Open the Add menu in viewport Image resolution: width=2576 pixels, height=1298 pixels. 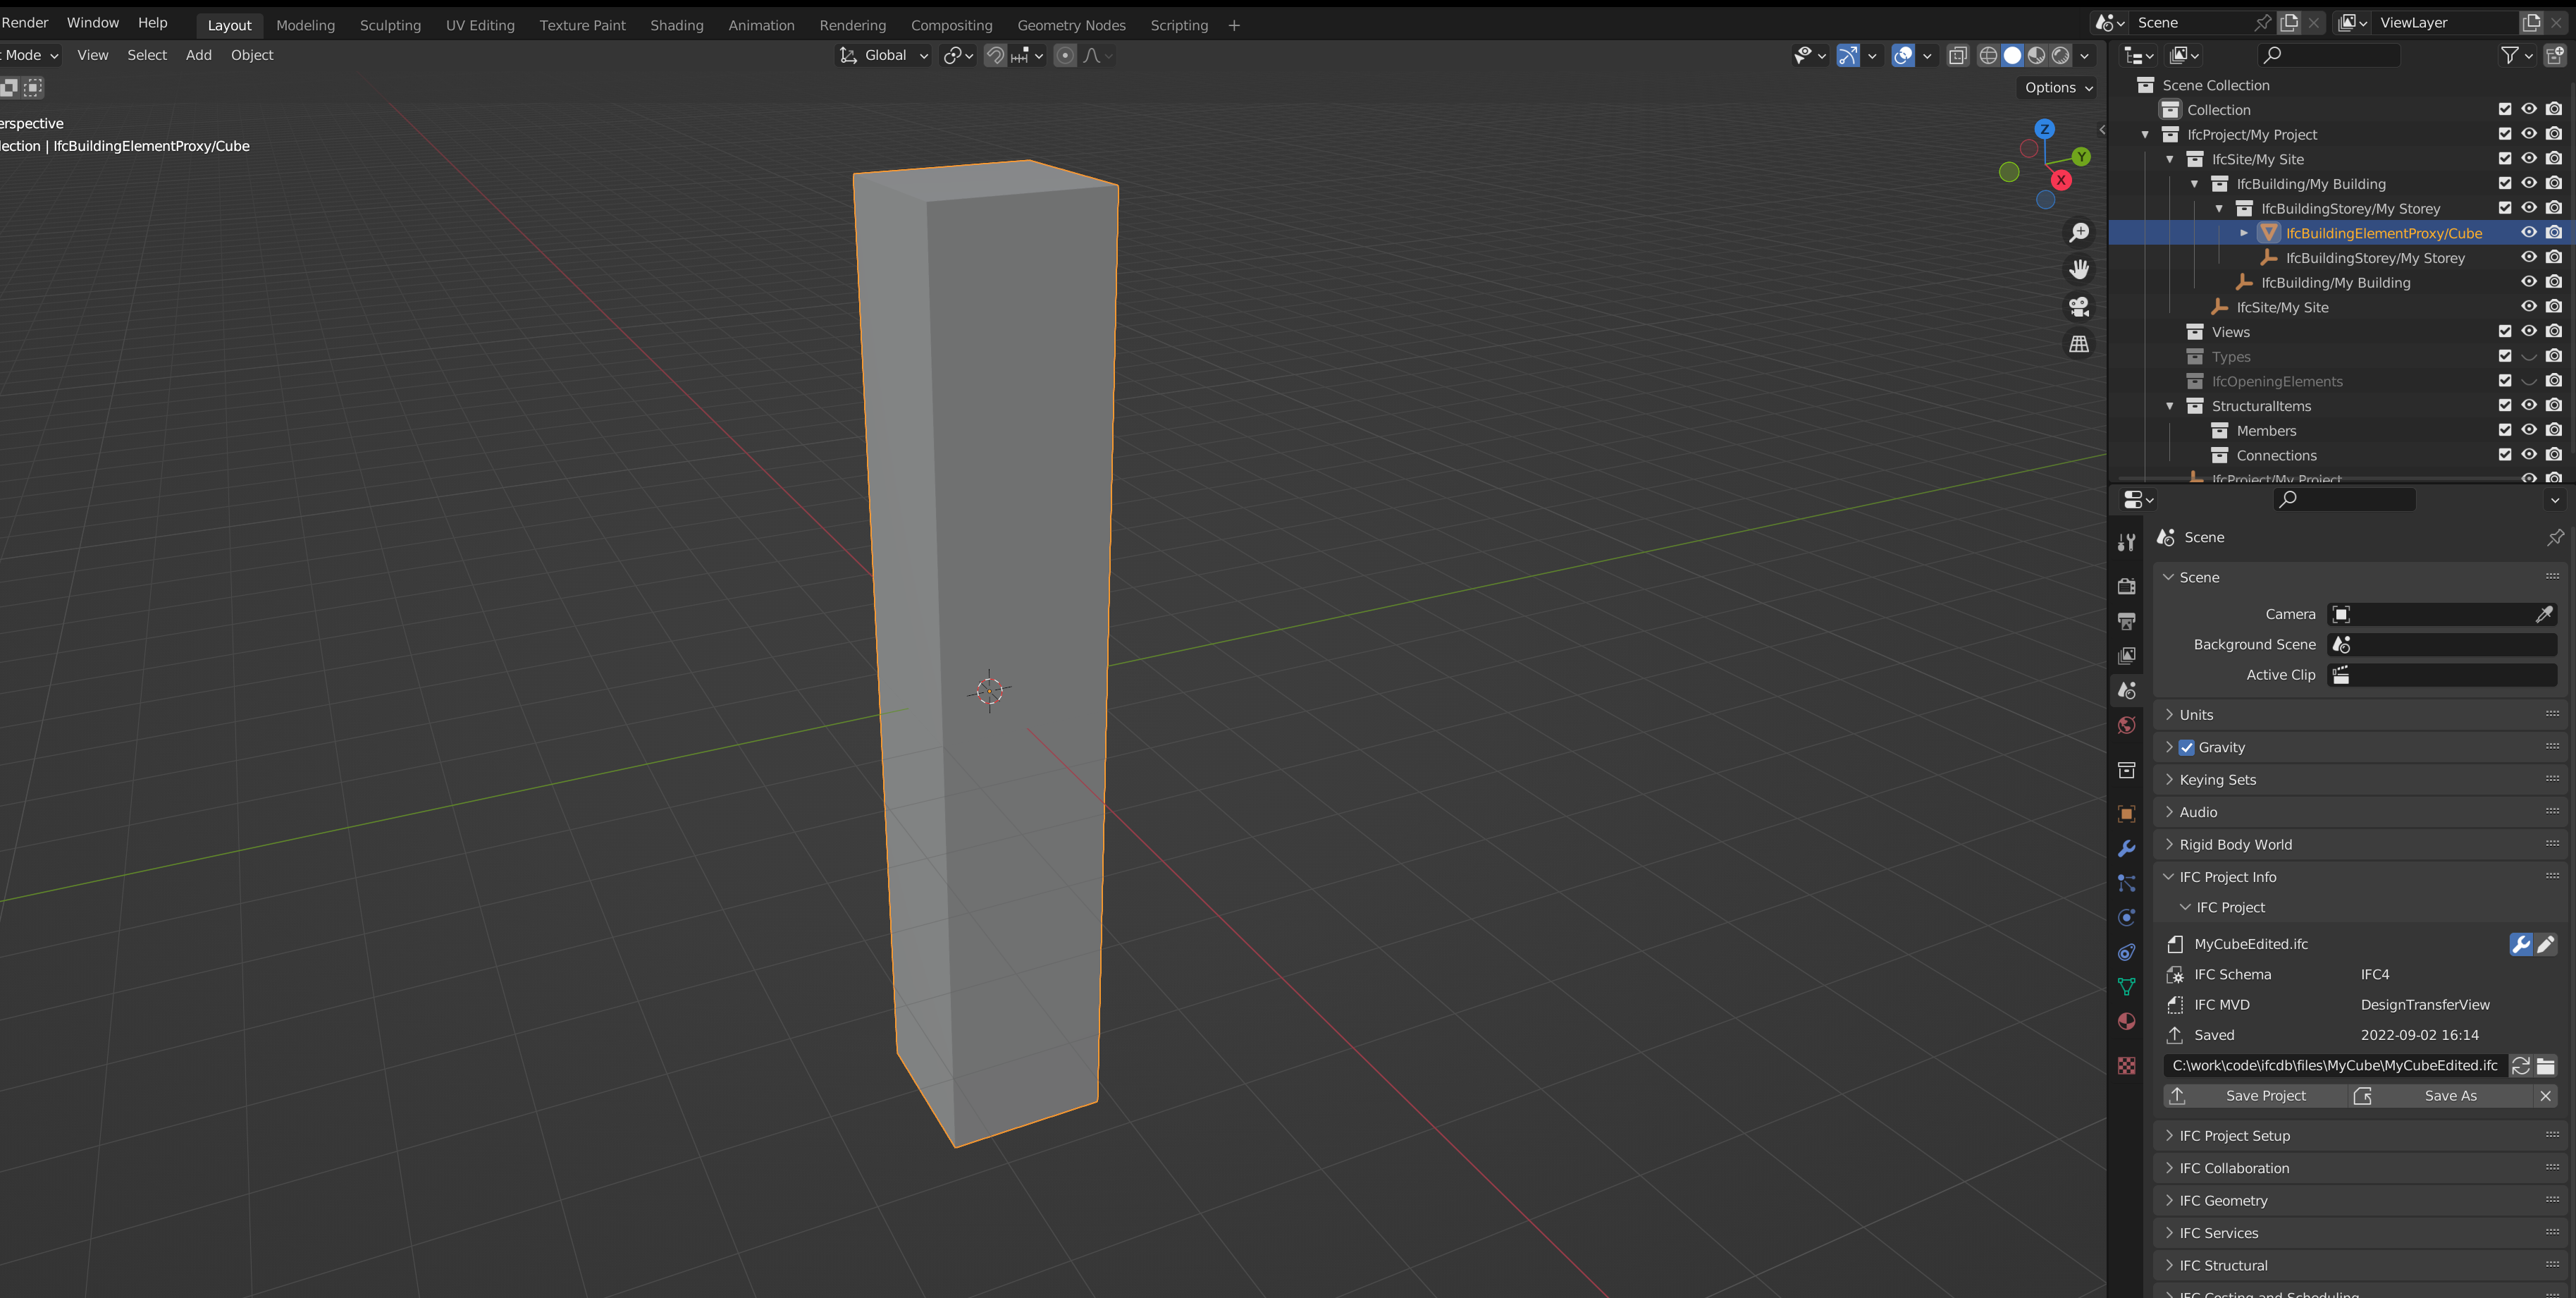pos(198,55)
